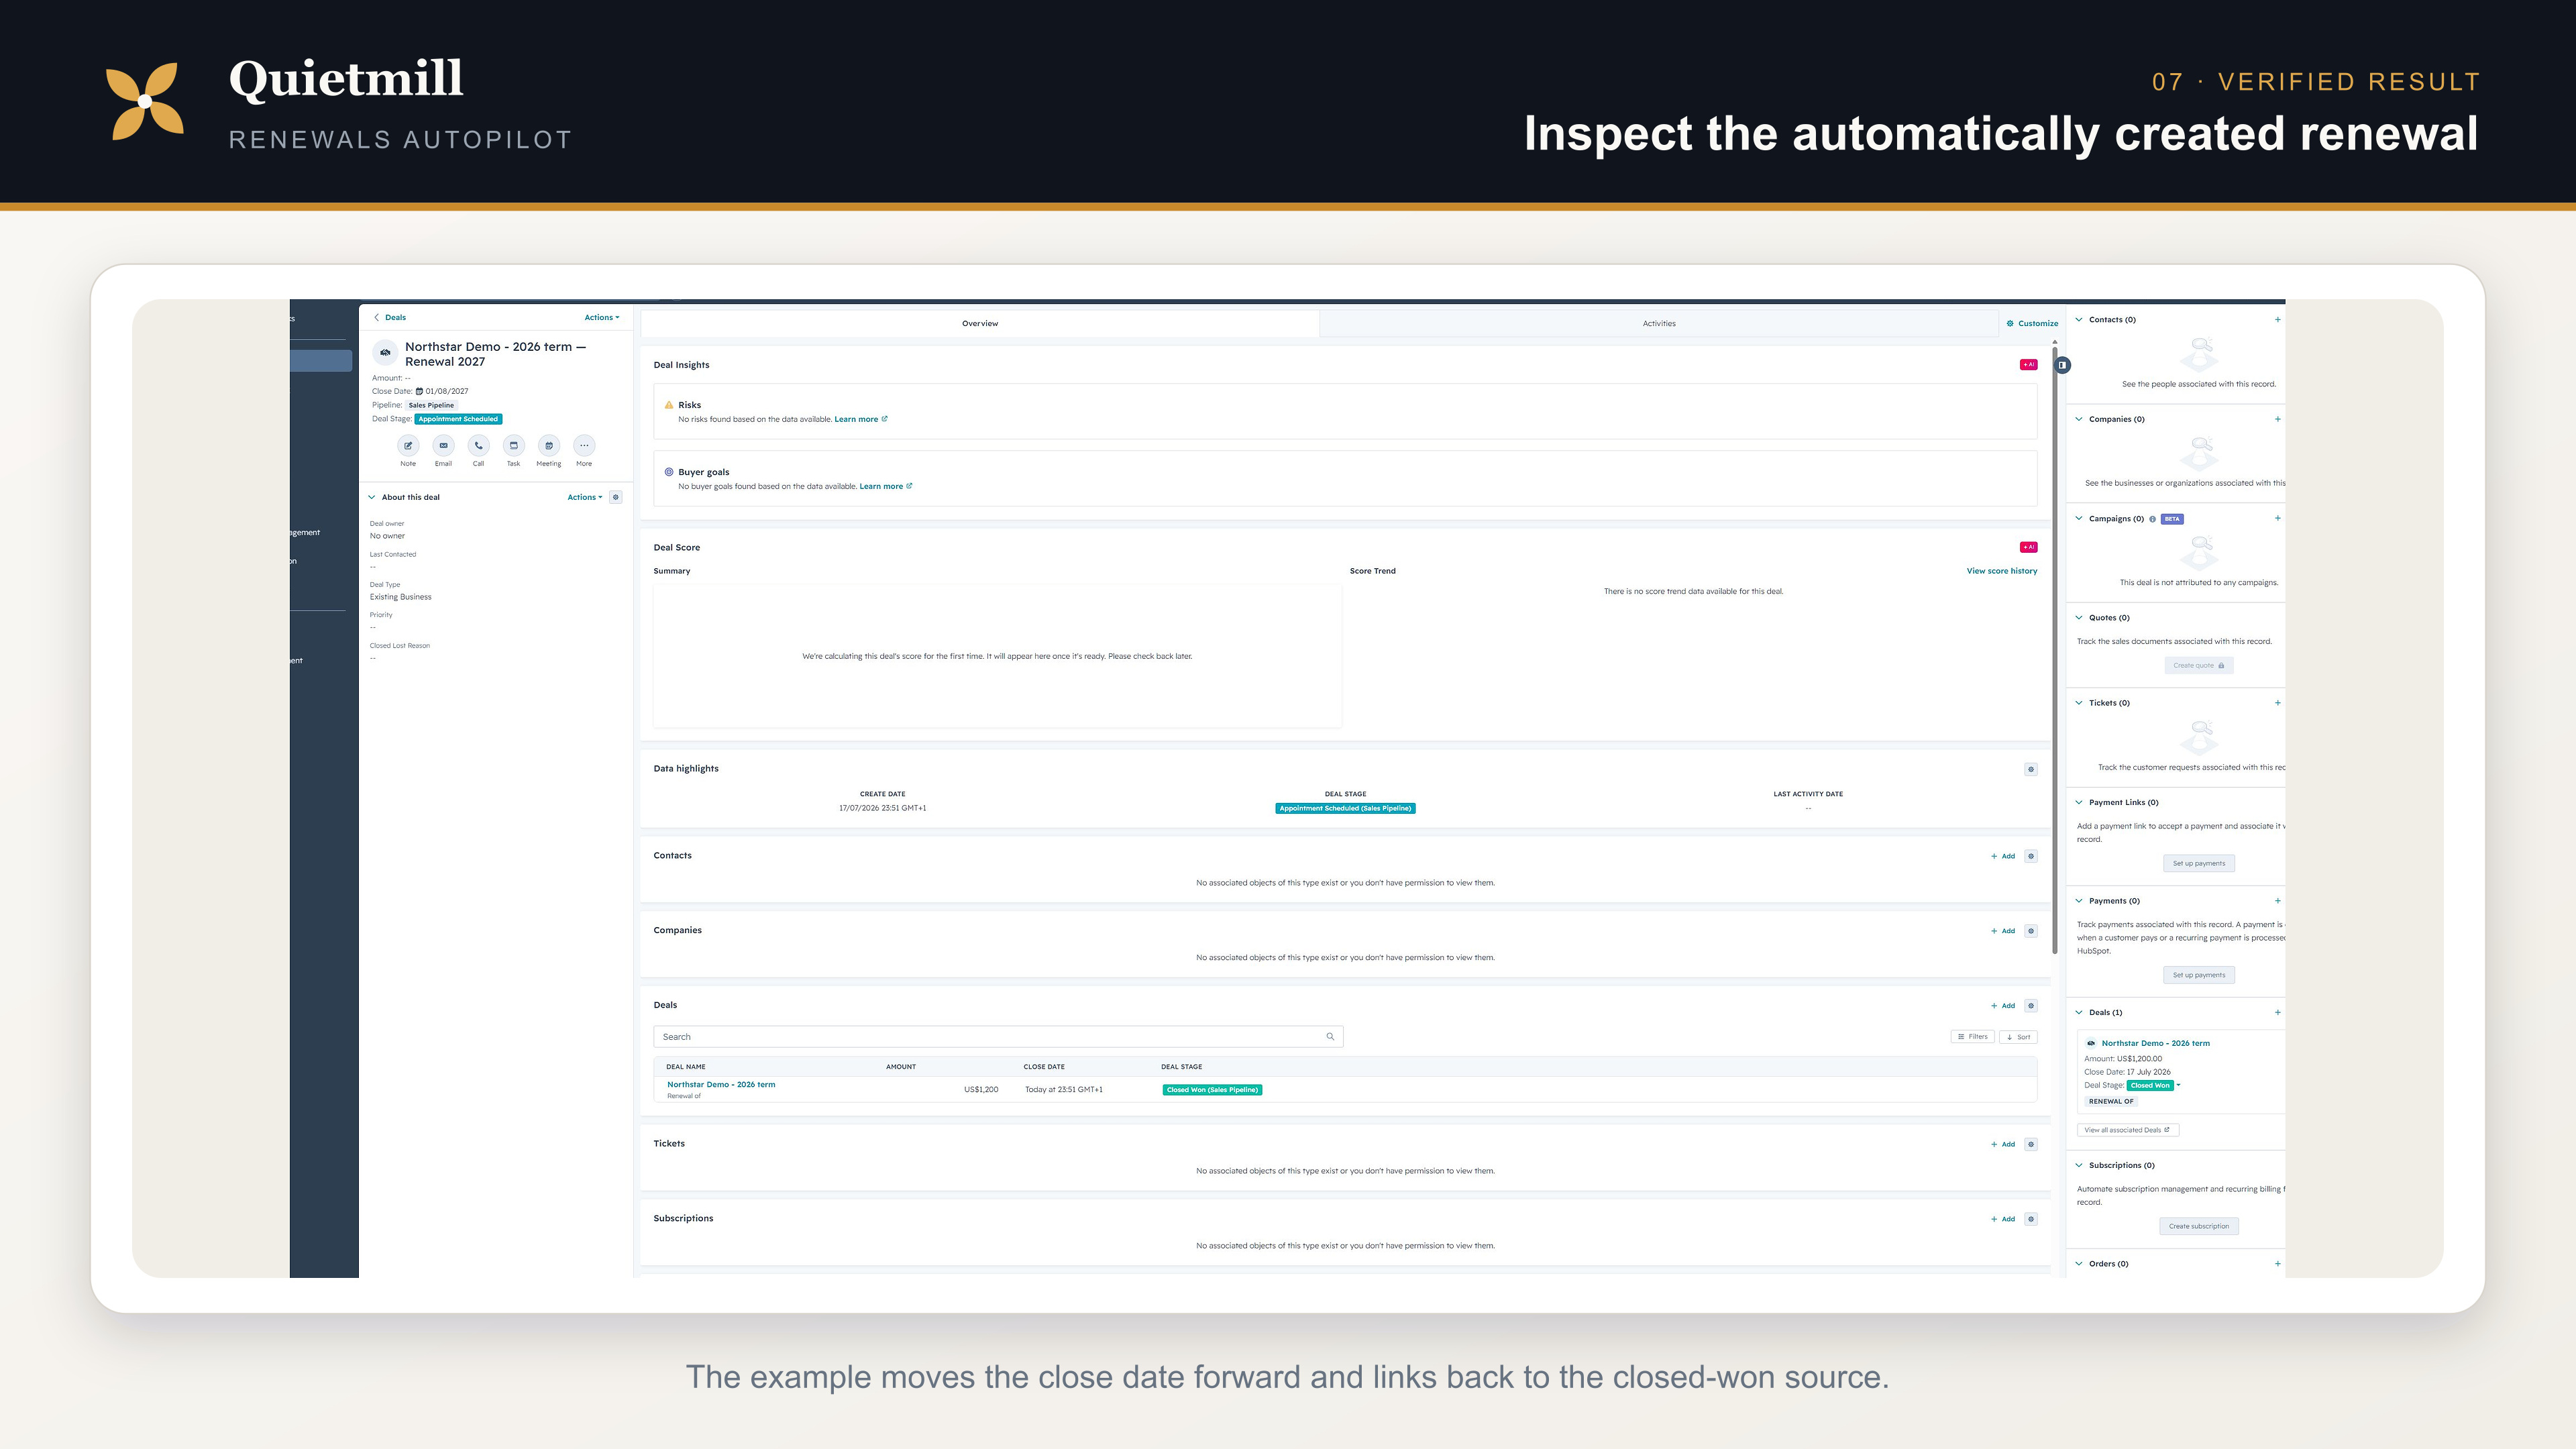This screenshot has width=2576, height=1449.
Task: Create a Task for the deal
Action: 513,445
